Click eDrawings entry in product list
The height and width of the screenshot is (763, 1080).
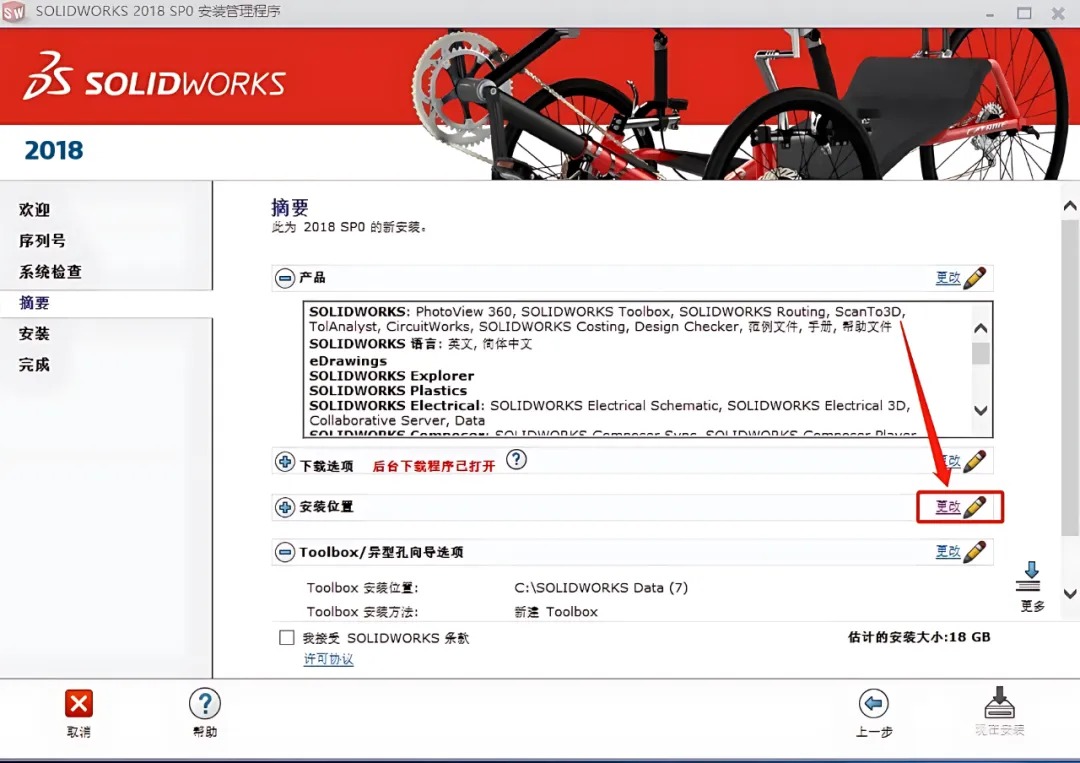pos(348,361)
